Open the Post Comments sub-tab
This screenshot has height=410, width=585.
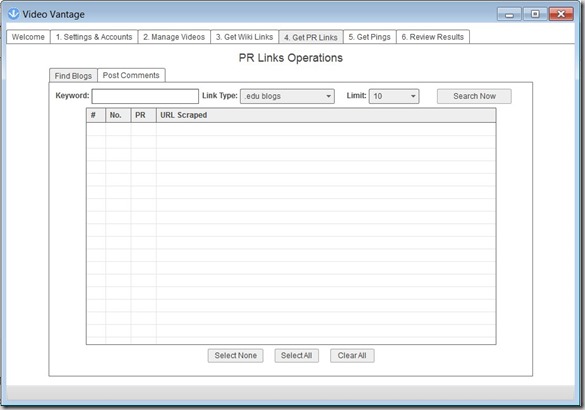click(131, 75)
